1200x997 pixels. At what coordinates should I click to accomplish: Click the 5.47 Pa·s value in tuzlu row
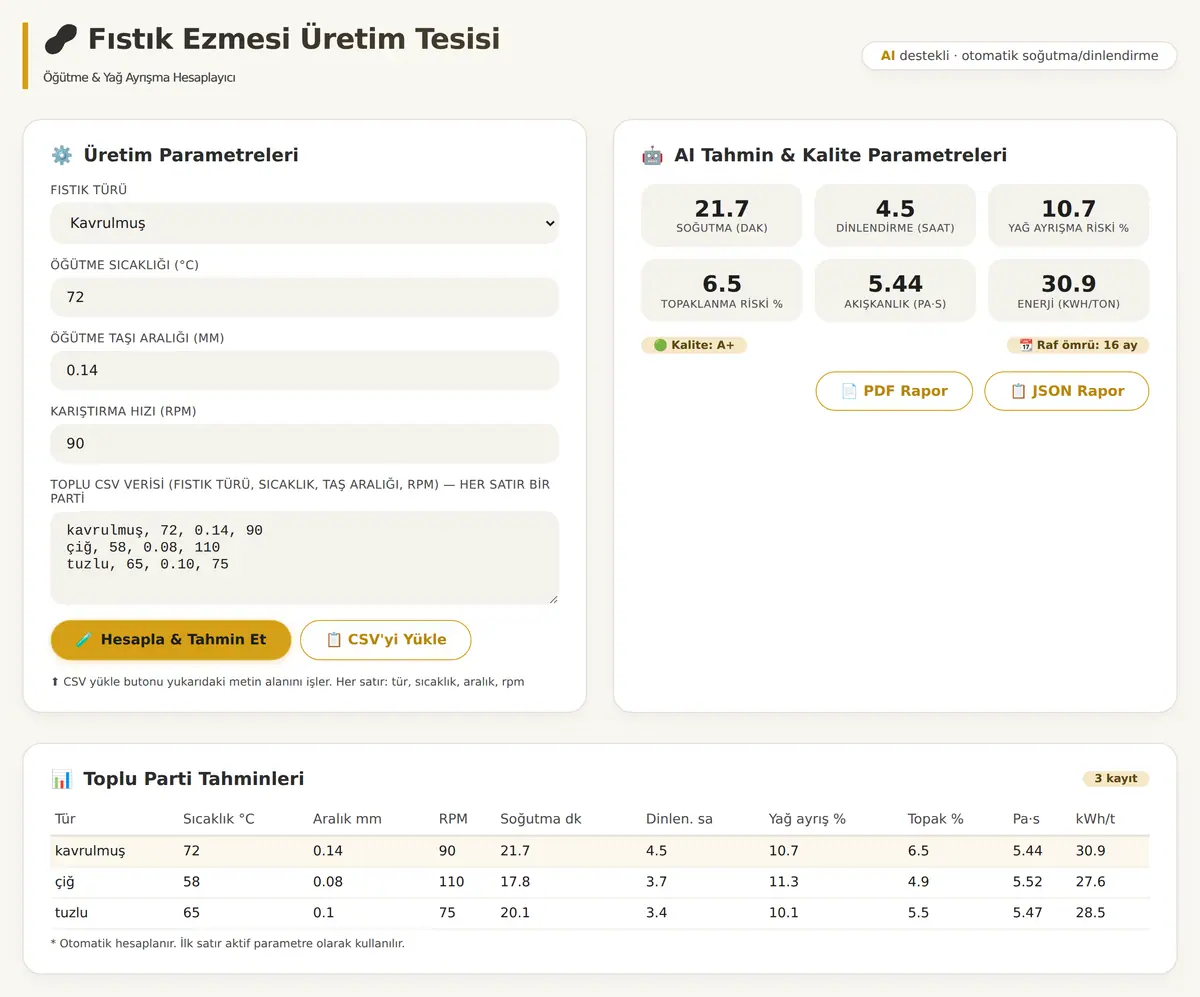click(x=1028, y=913)
